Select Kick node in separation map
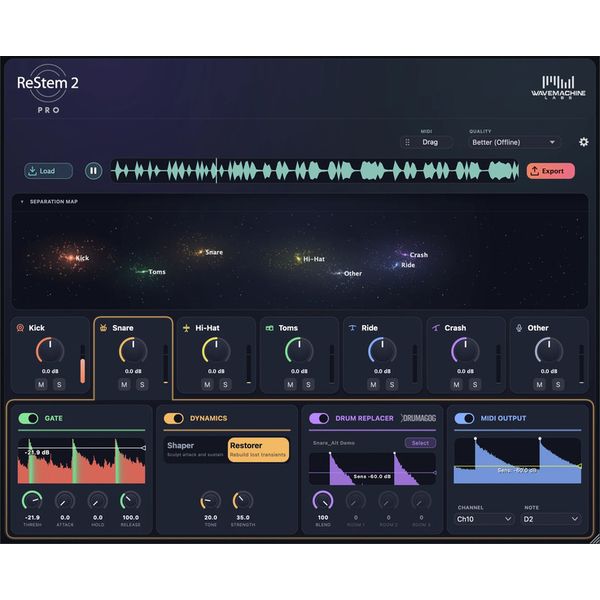The image size is (600, 600). click(71, 258)
